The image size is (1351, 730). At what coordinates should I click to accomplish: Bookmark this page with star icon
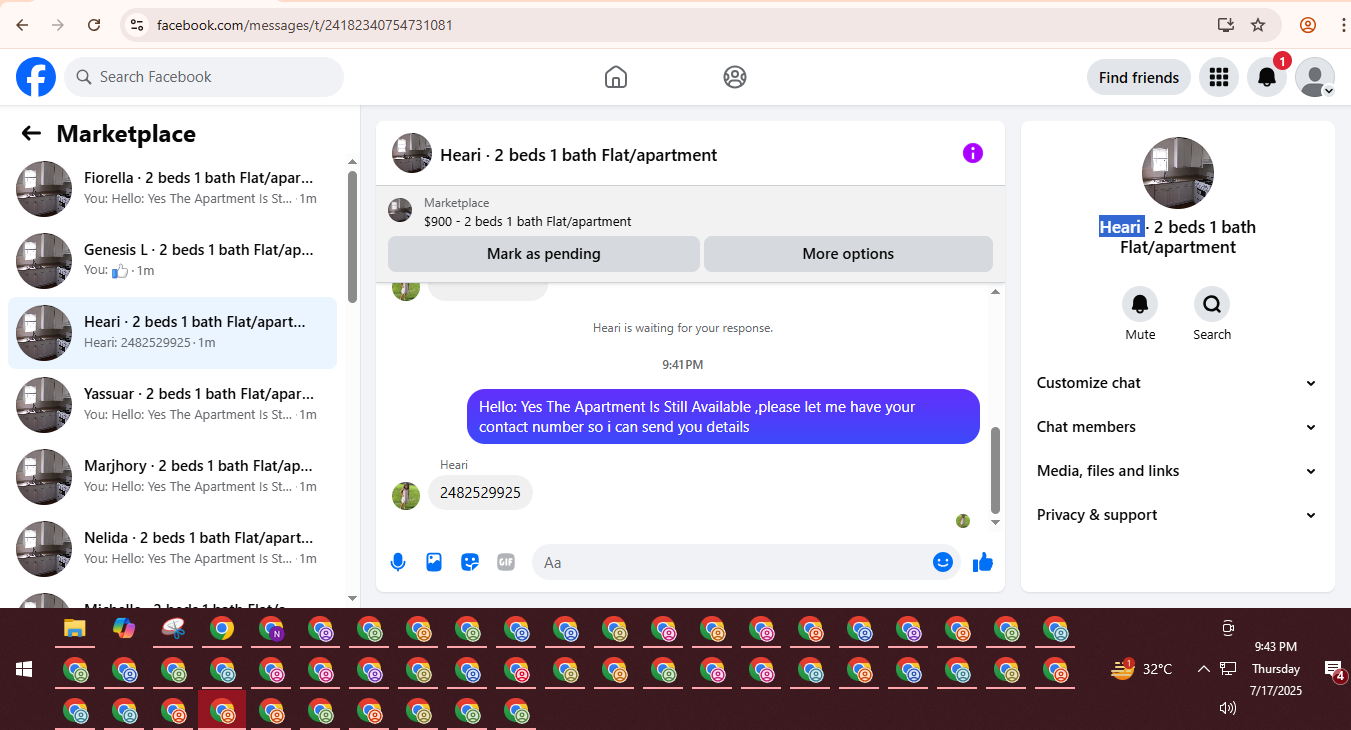point(1258,25)
